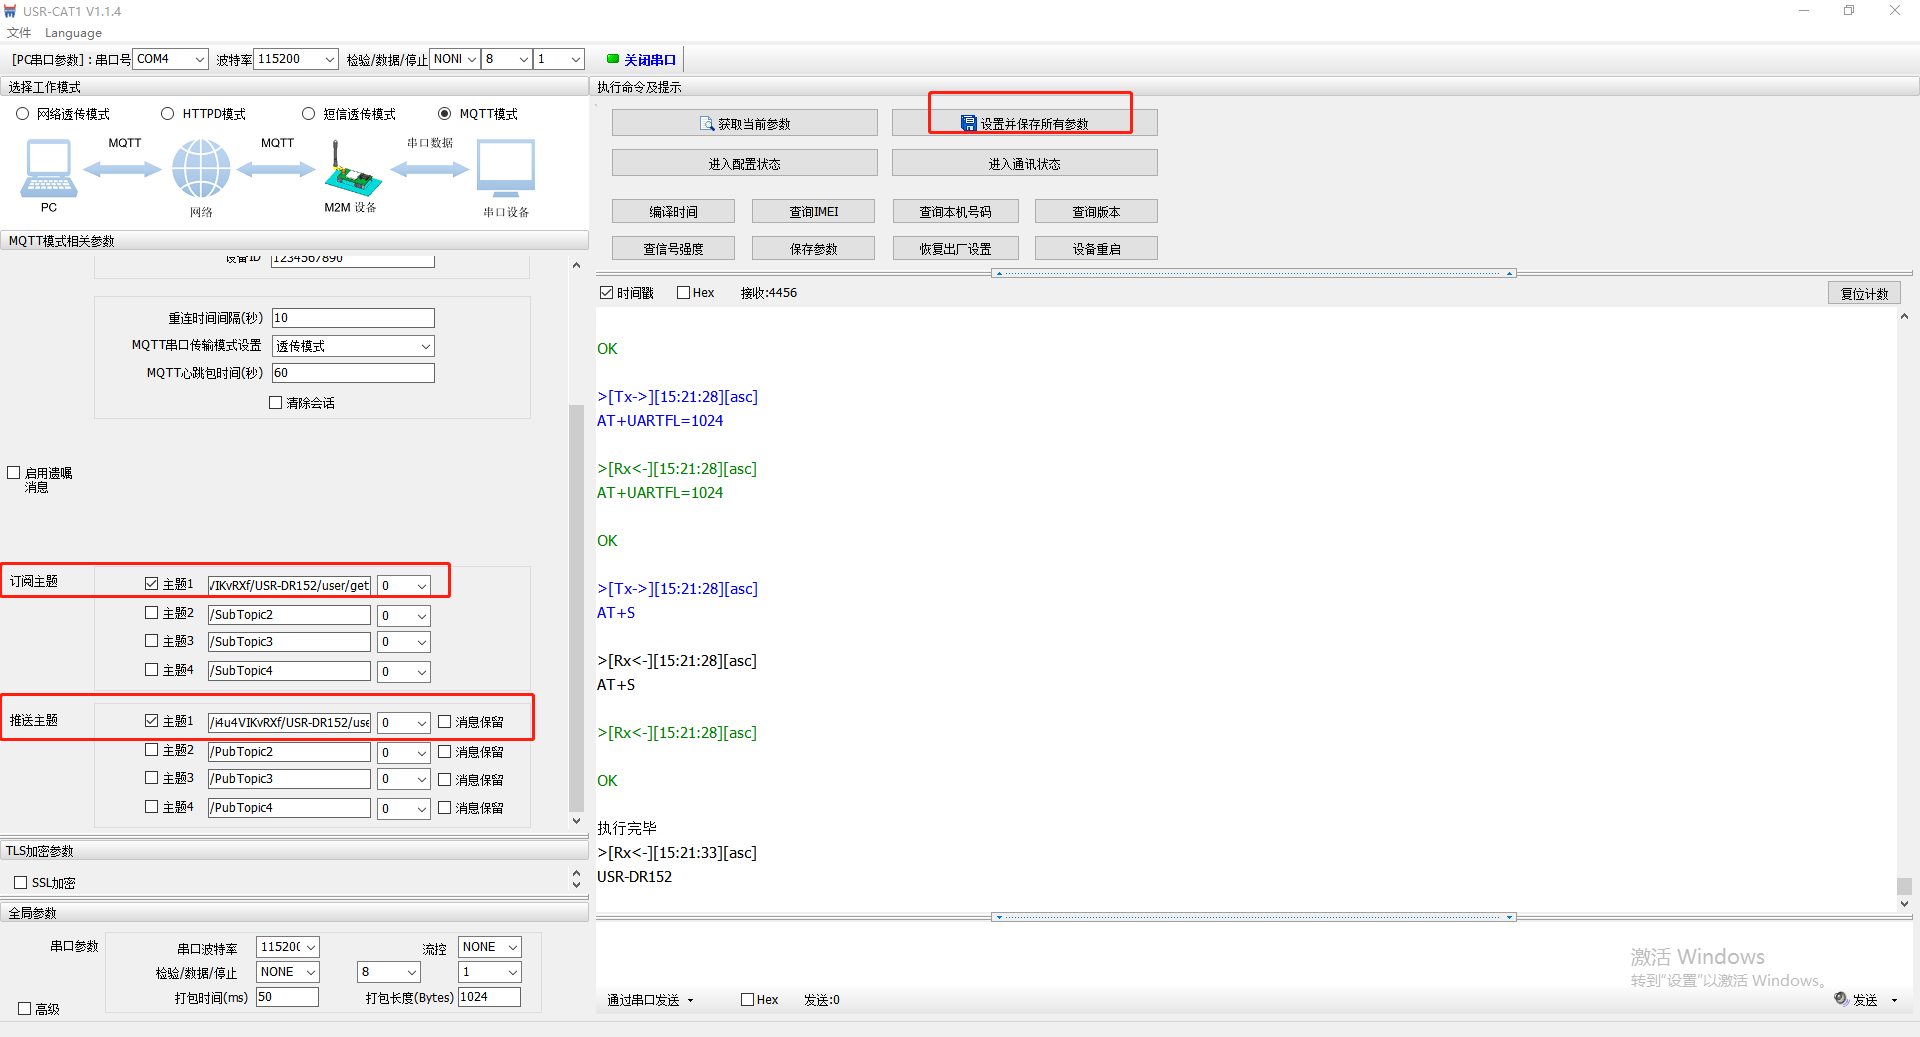The height and width of the screenshot is (1037, 1920).
Task: Click the magnifier icon on 获取当前参数
Action: tap(707, 124)
